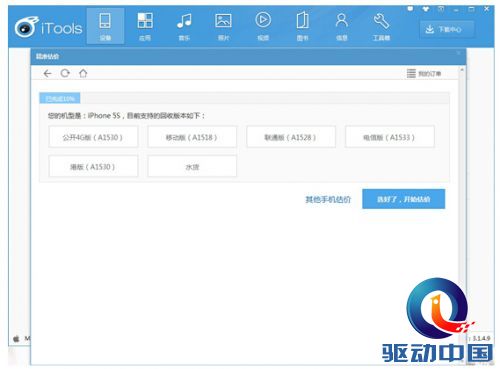Screen dimensions: 500x369
Task: Select the A1528 Unicom version option
Action: pos(291,137)
